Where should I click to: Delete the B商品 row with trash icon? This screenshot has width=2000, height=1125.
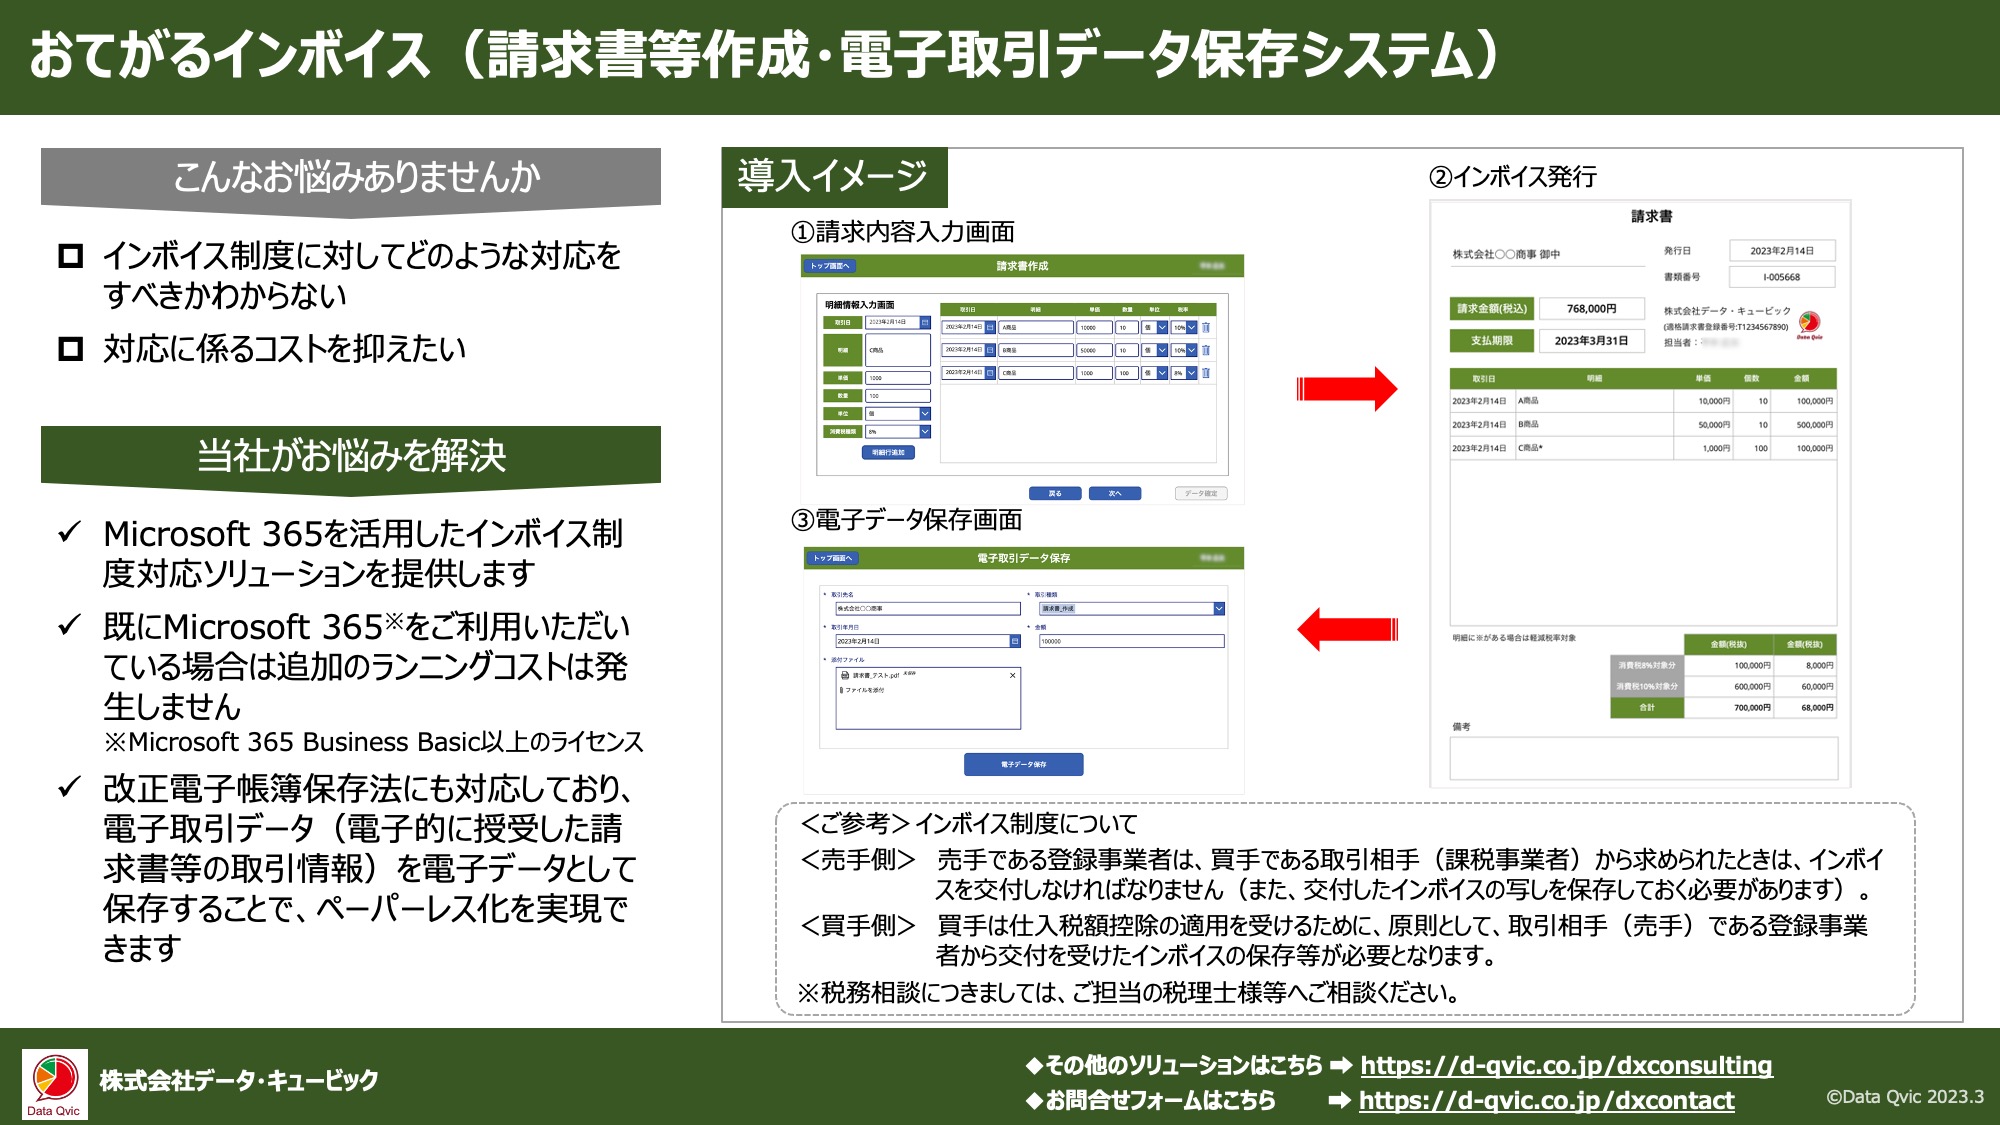click(1206, 350)
